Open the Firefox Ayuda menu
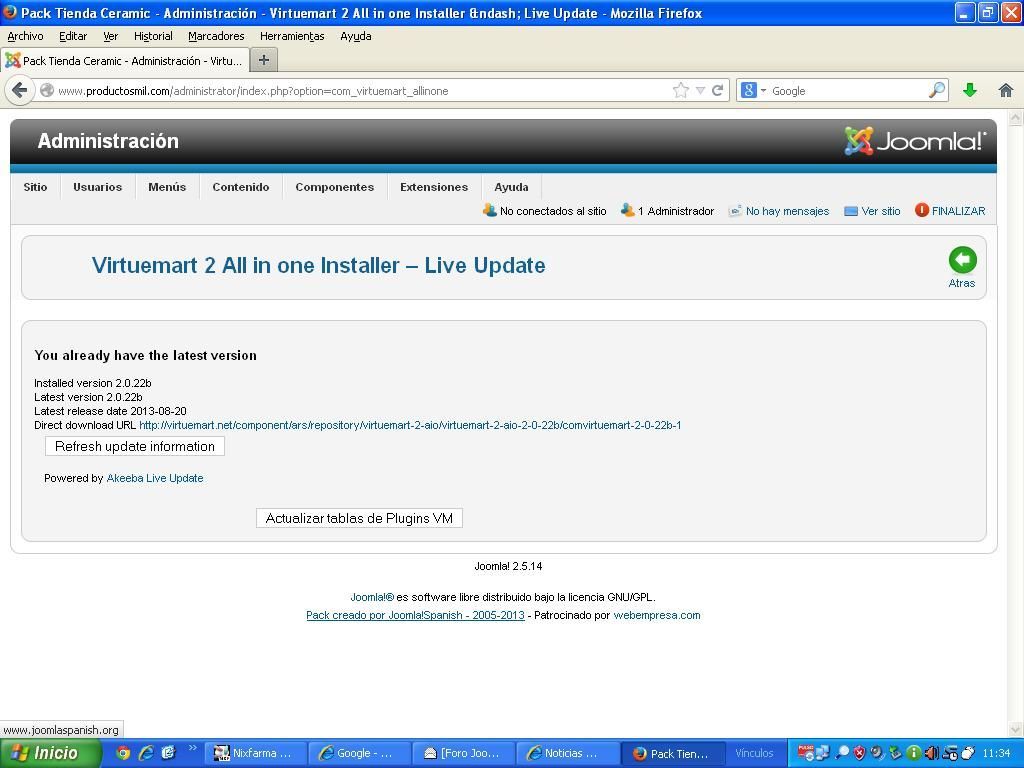The image size is (1024, 768). coord(356,37)
